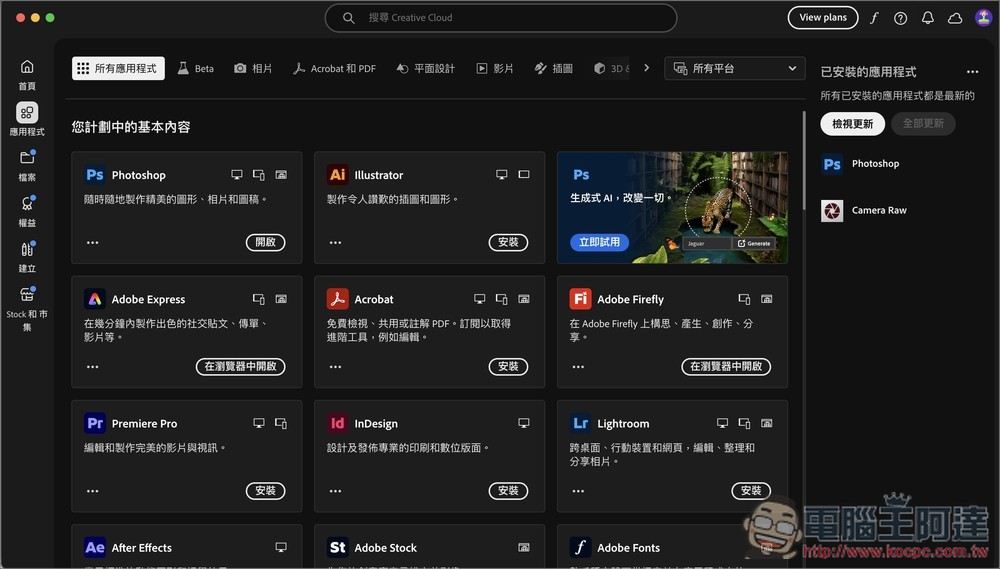The height and width of the screenshot is (569, 1000).
Task: Click 開啟 button for Photoshop
Action: click(265, 242)
